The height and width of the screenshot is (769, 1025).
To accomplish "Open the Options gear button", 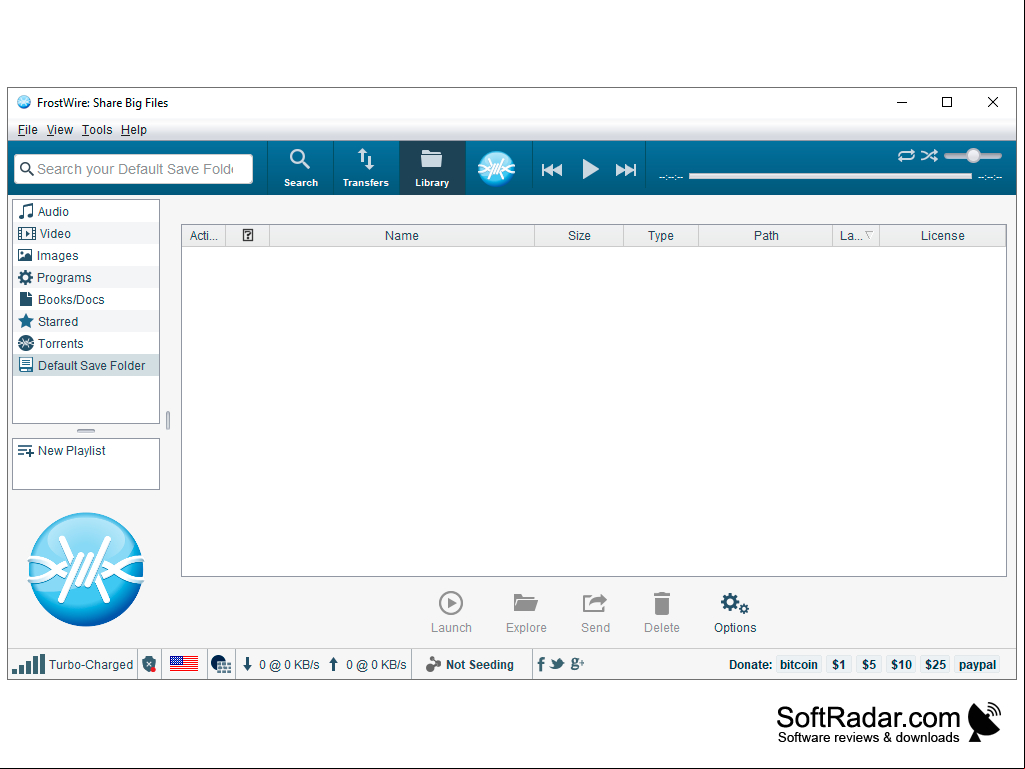I will [x=735, y=612].
